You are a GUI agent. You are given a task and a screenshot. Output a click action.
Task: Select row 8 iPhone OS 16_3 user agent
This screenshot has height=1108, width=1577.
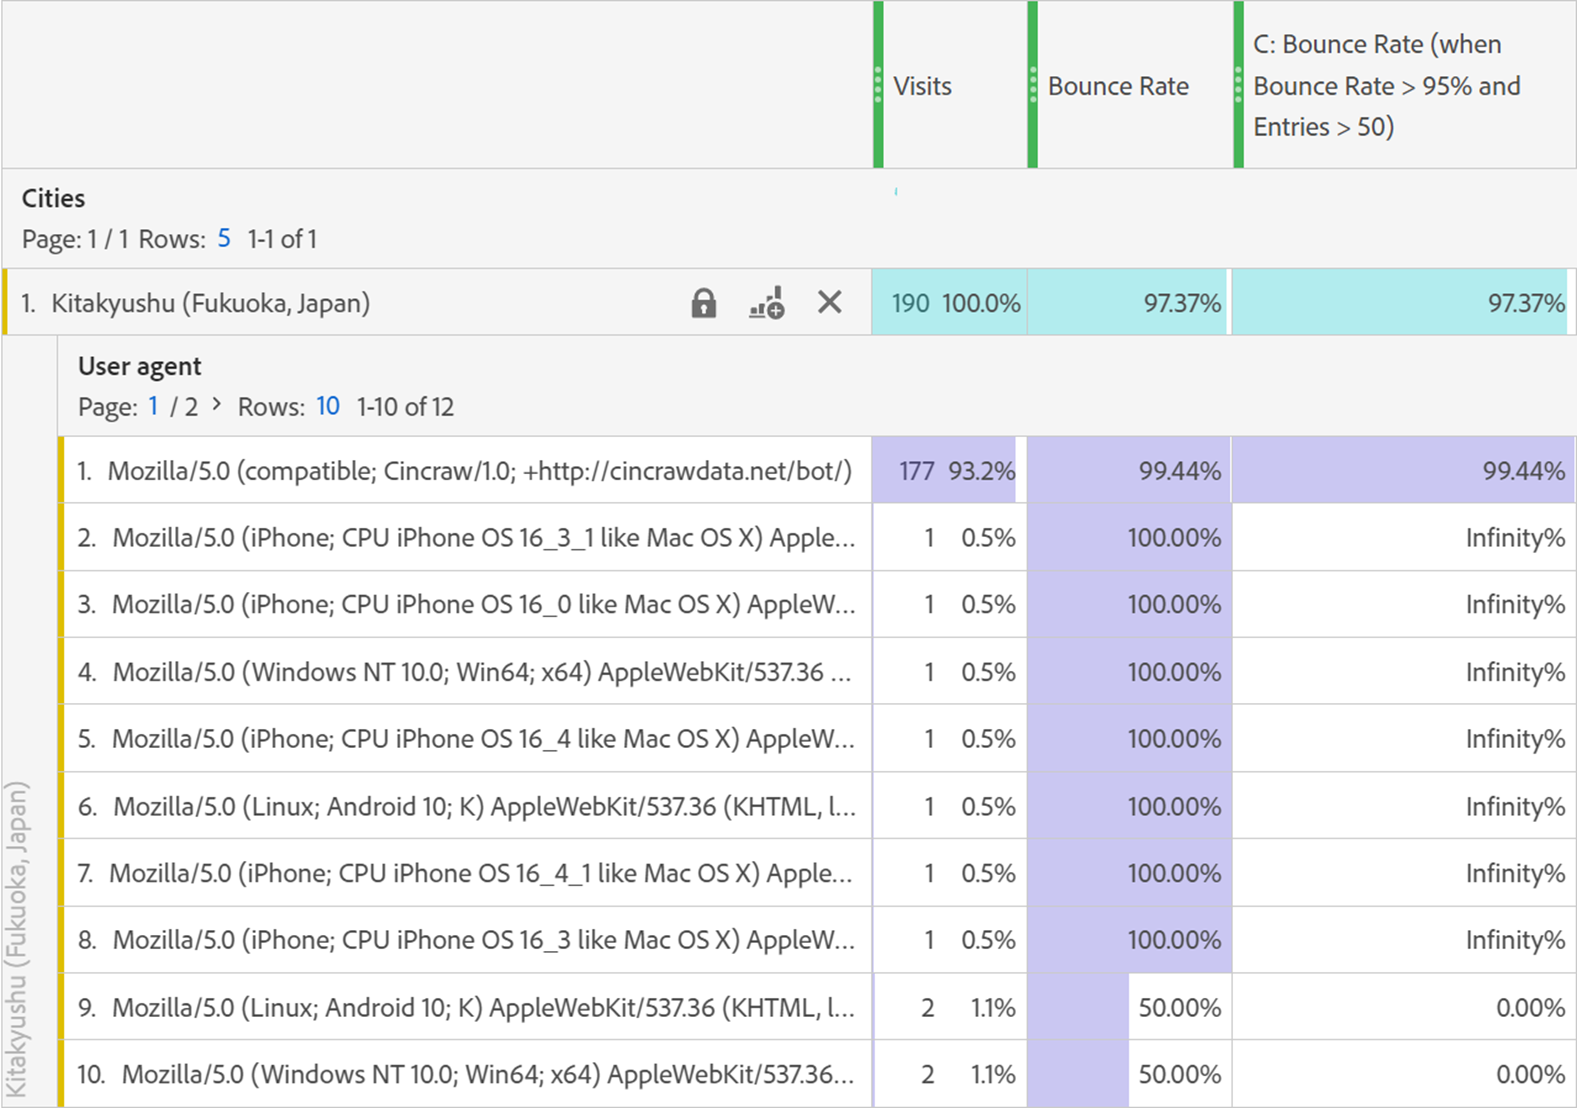coord(465,940)
